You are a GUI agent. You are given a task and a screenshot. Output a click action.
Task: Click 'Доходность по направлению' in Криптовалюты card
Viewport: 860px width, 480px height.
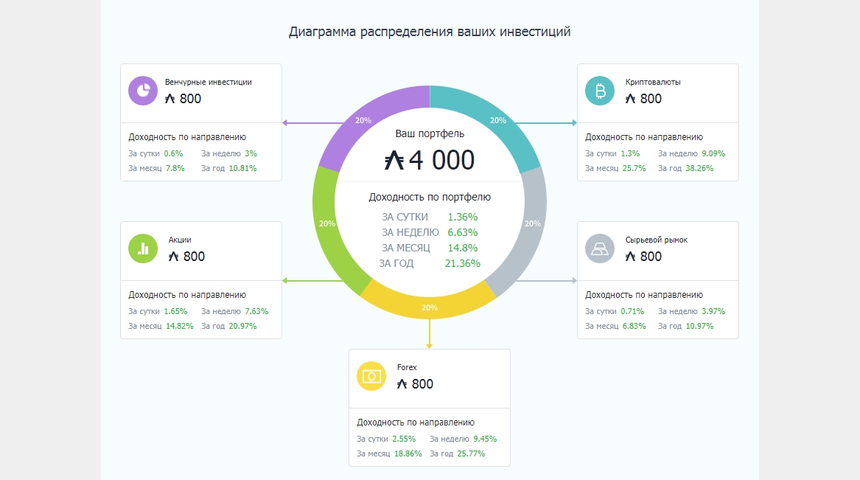pos(644,137)
